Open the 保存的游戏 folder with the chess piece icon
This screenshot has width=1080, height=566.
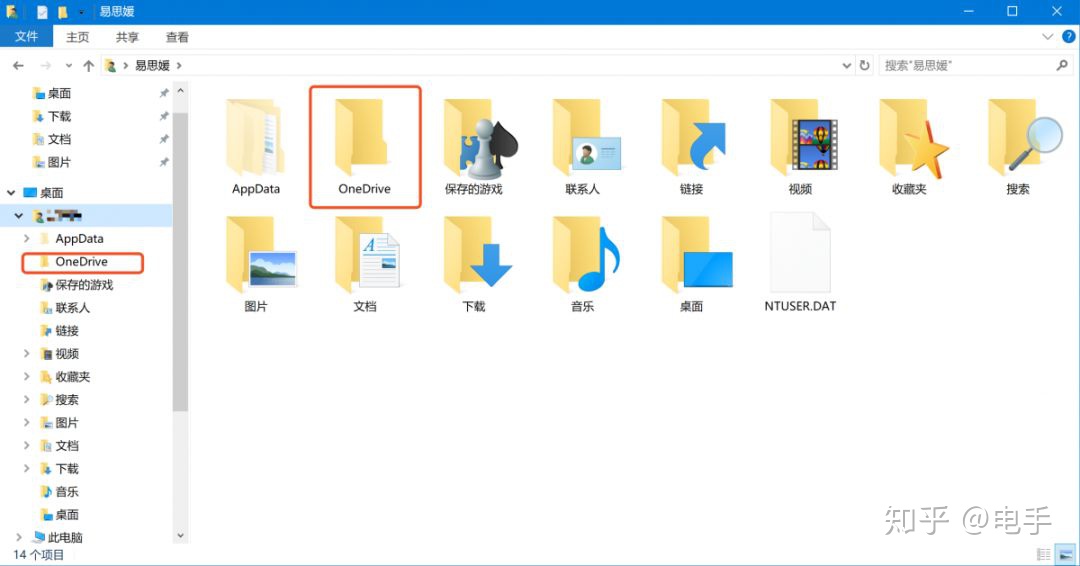point(480,138)
